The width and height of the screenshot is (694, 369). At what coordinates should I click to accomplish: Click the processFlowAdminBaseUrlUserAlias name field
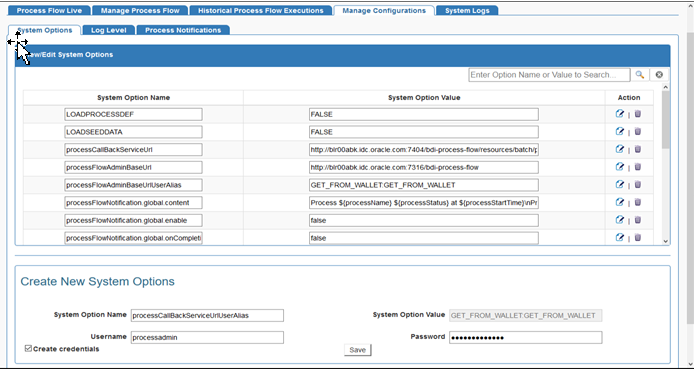click(x=133, y=185)
